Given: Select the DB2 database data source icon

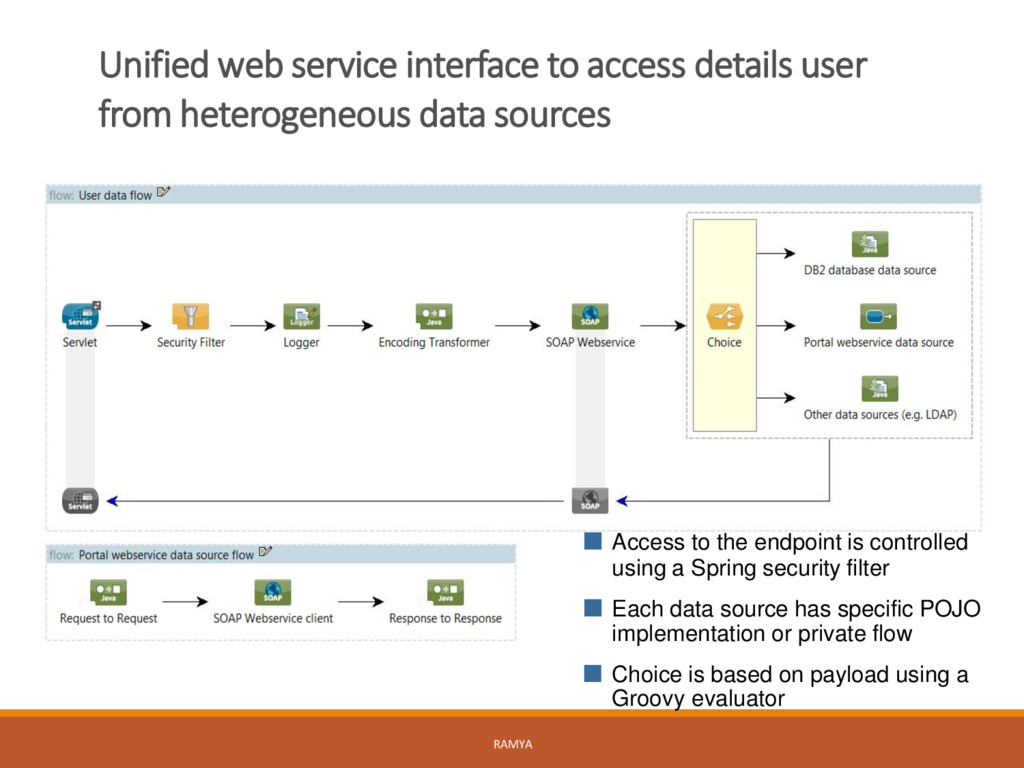Looking at the screenshot, I should (x=870, y=244).
